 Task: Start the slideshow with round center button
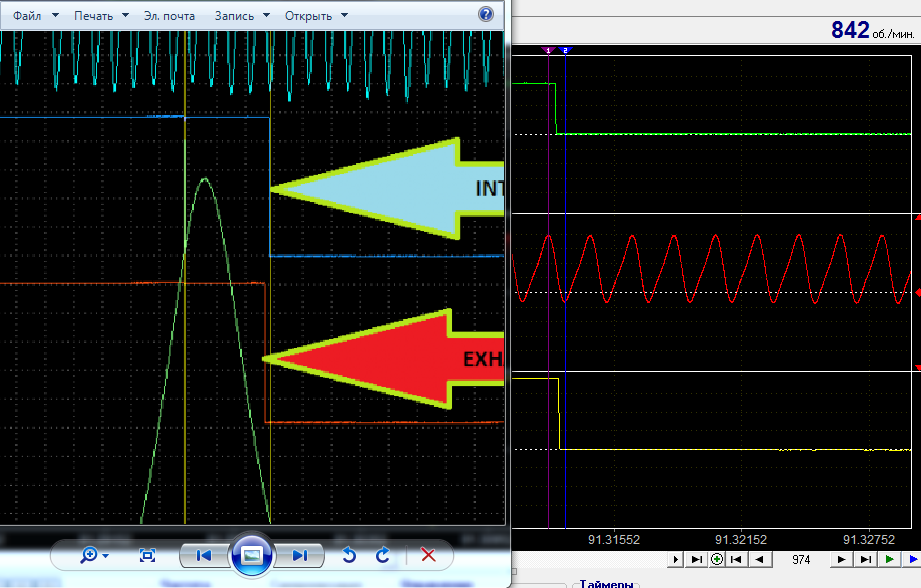coord(251,555)
